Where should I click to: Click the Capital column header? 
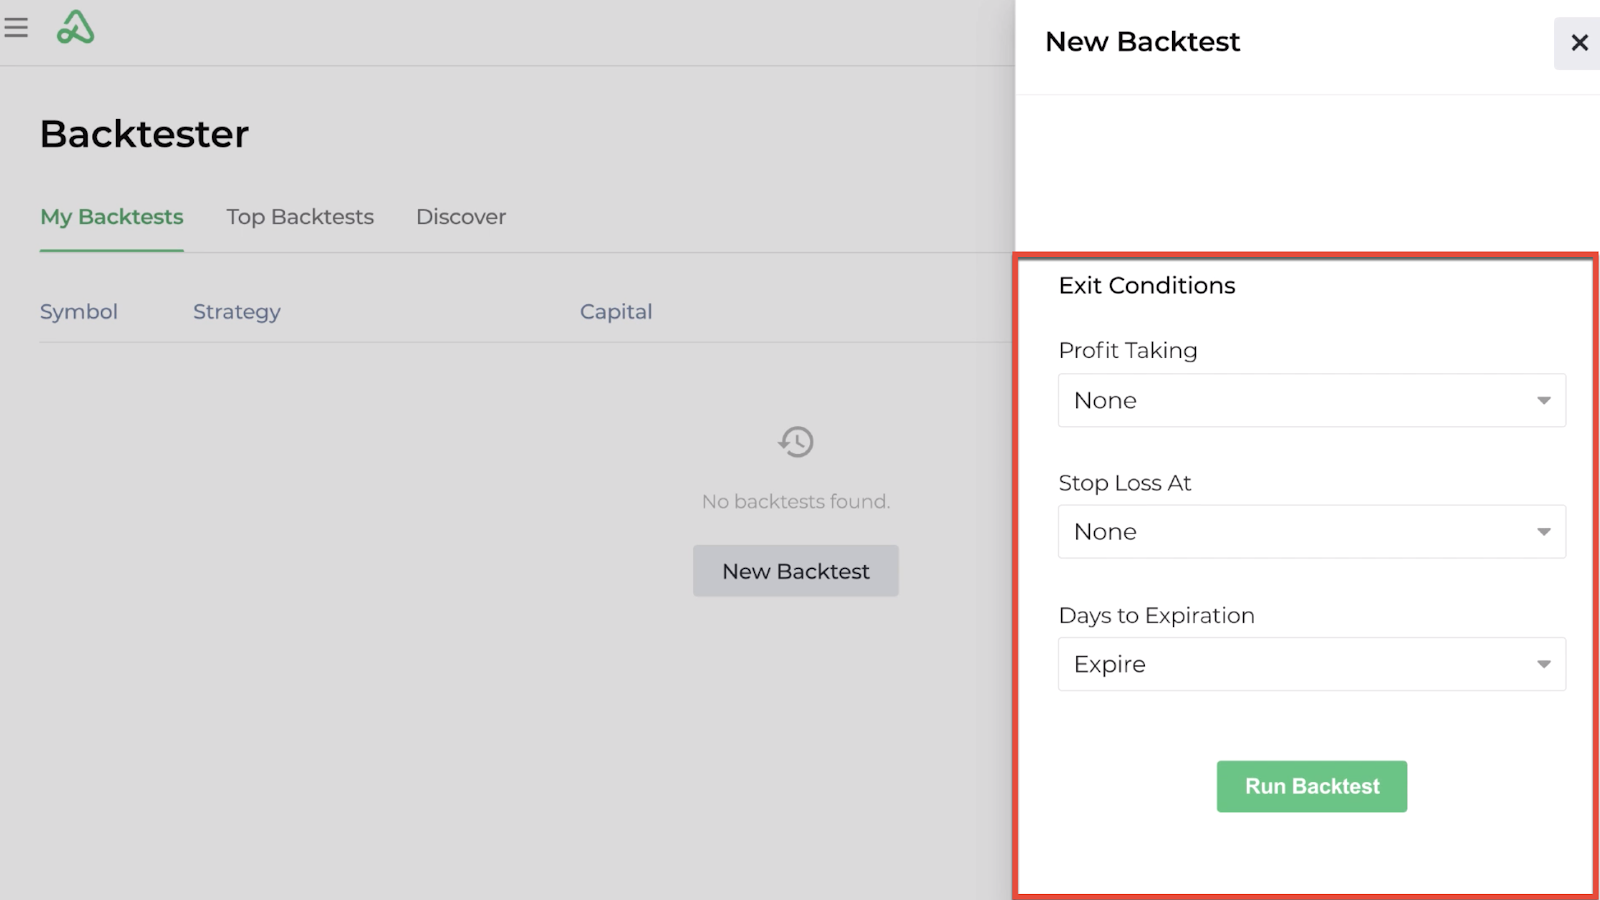pyautogui.click(x=616, y=312)
